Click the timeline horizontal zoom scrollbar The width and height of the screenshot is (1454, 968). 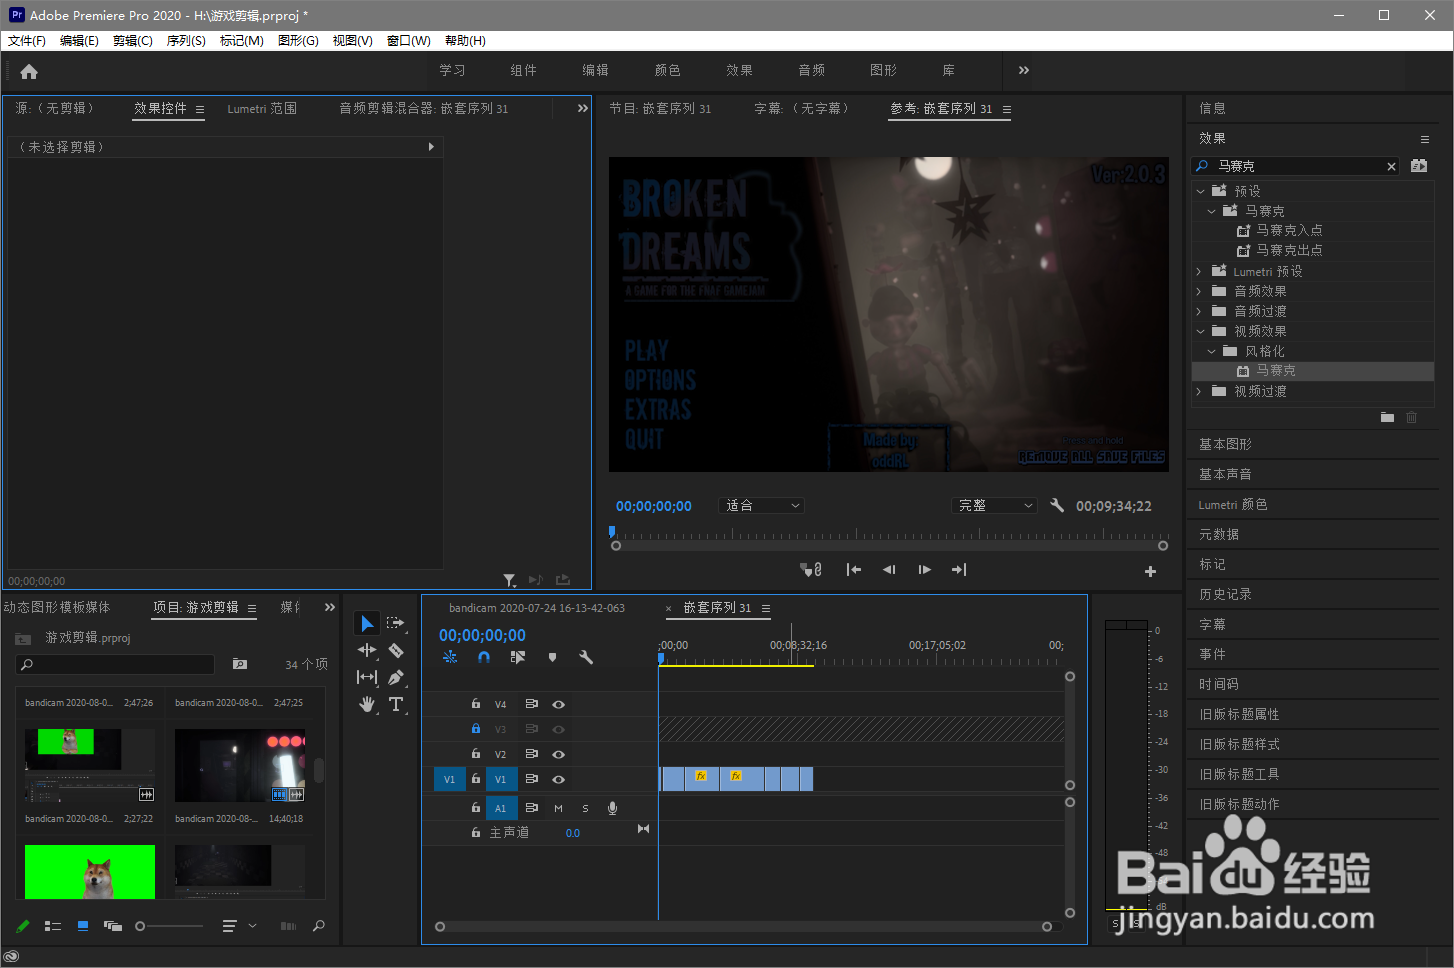tap(744, 927)
